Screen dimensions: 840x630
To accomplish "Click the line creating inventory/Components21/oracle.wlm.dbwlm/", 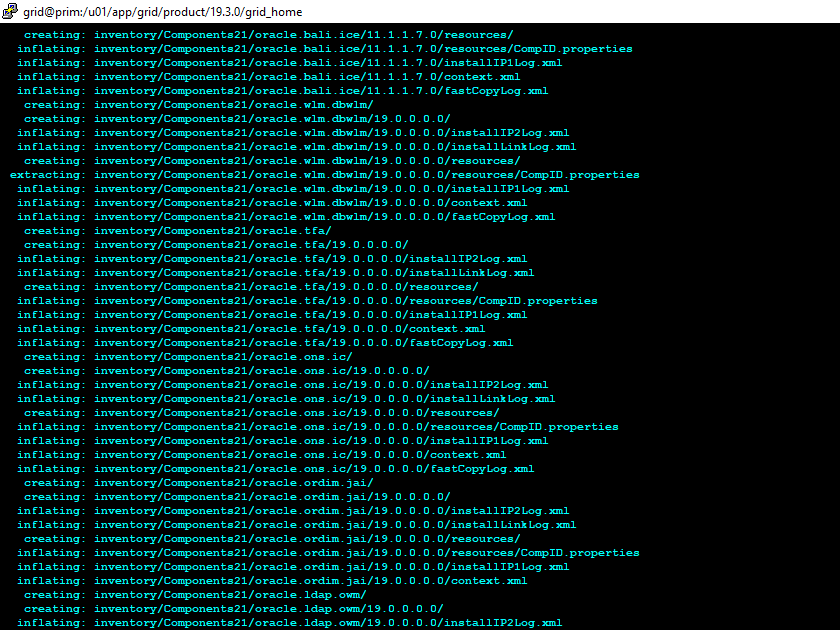I will tap(199, 105).
